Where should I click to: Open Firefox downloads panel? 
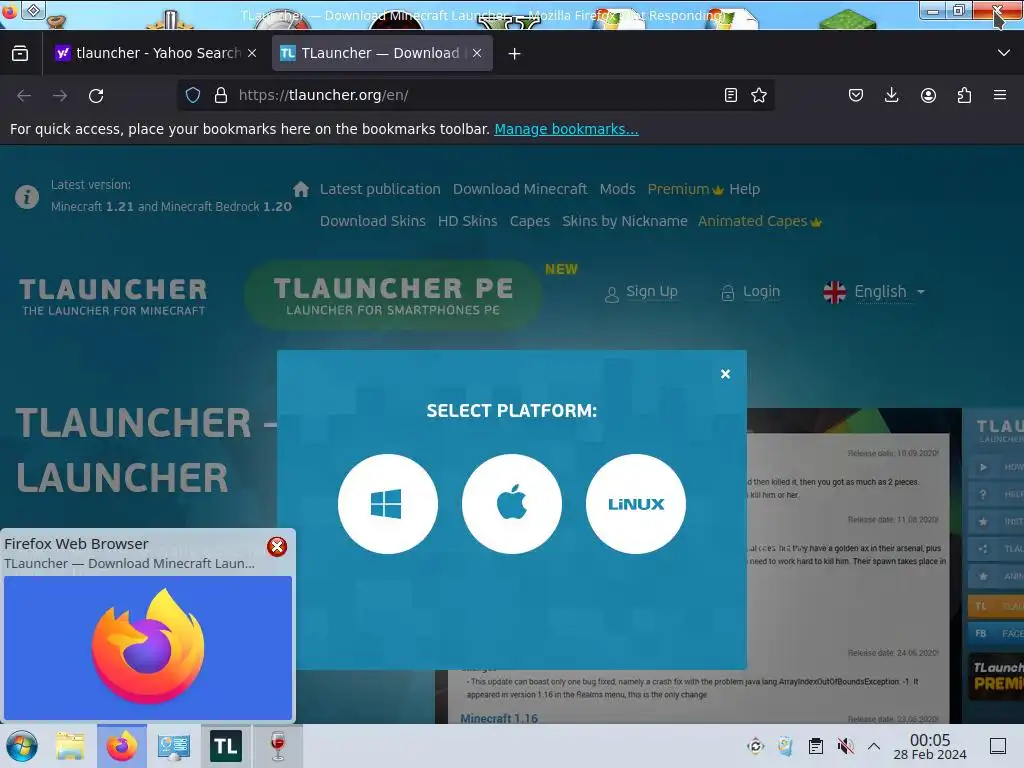[x=891, y=95]
